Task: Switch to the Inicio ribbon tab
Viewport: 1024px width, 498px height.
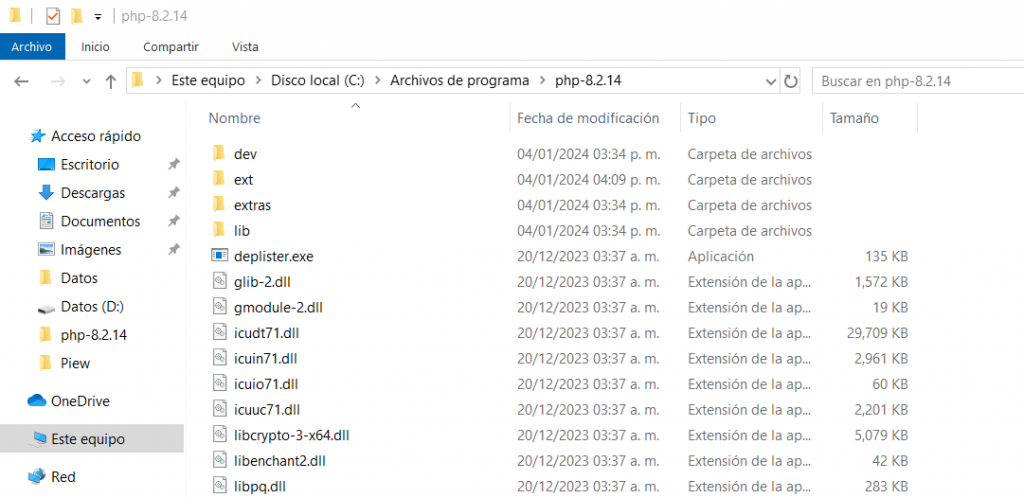Action: 95,46
